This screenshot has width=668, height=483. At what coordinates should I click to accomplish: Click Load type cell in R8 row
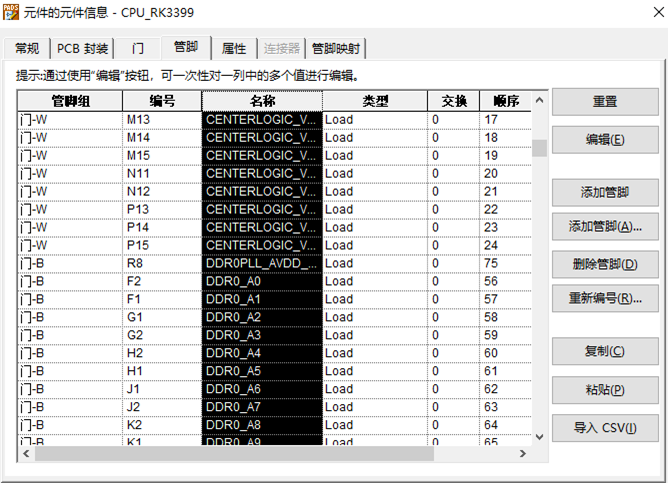[x=375, y=263]
